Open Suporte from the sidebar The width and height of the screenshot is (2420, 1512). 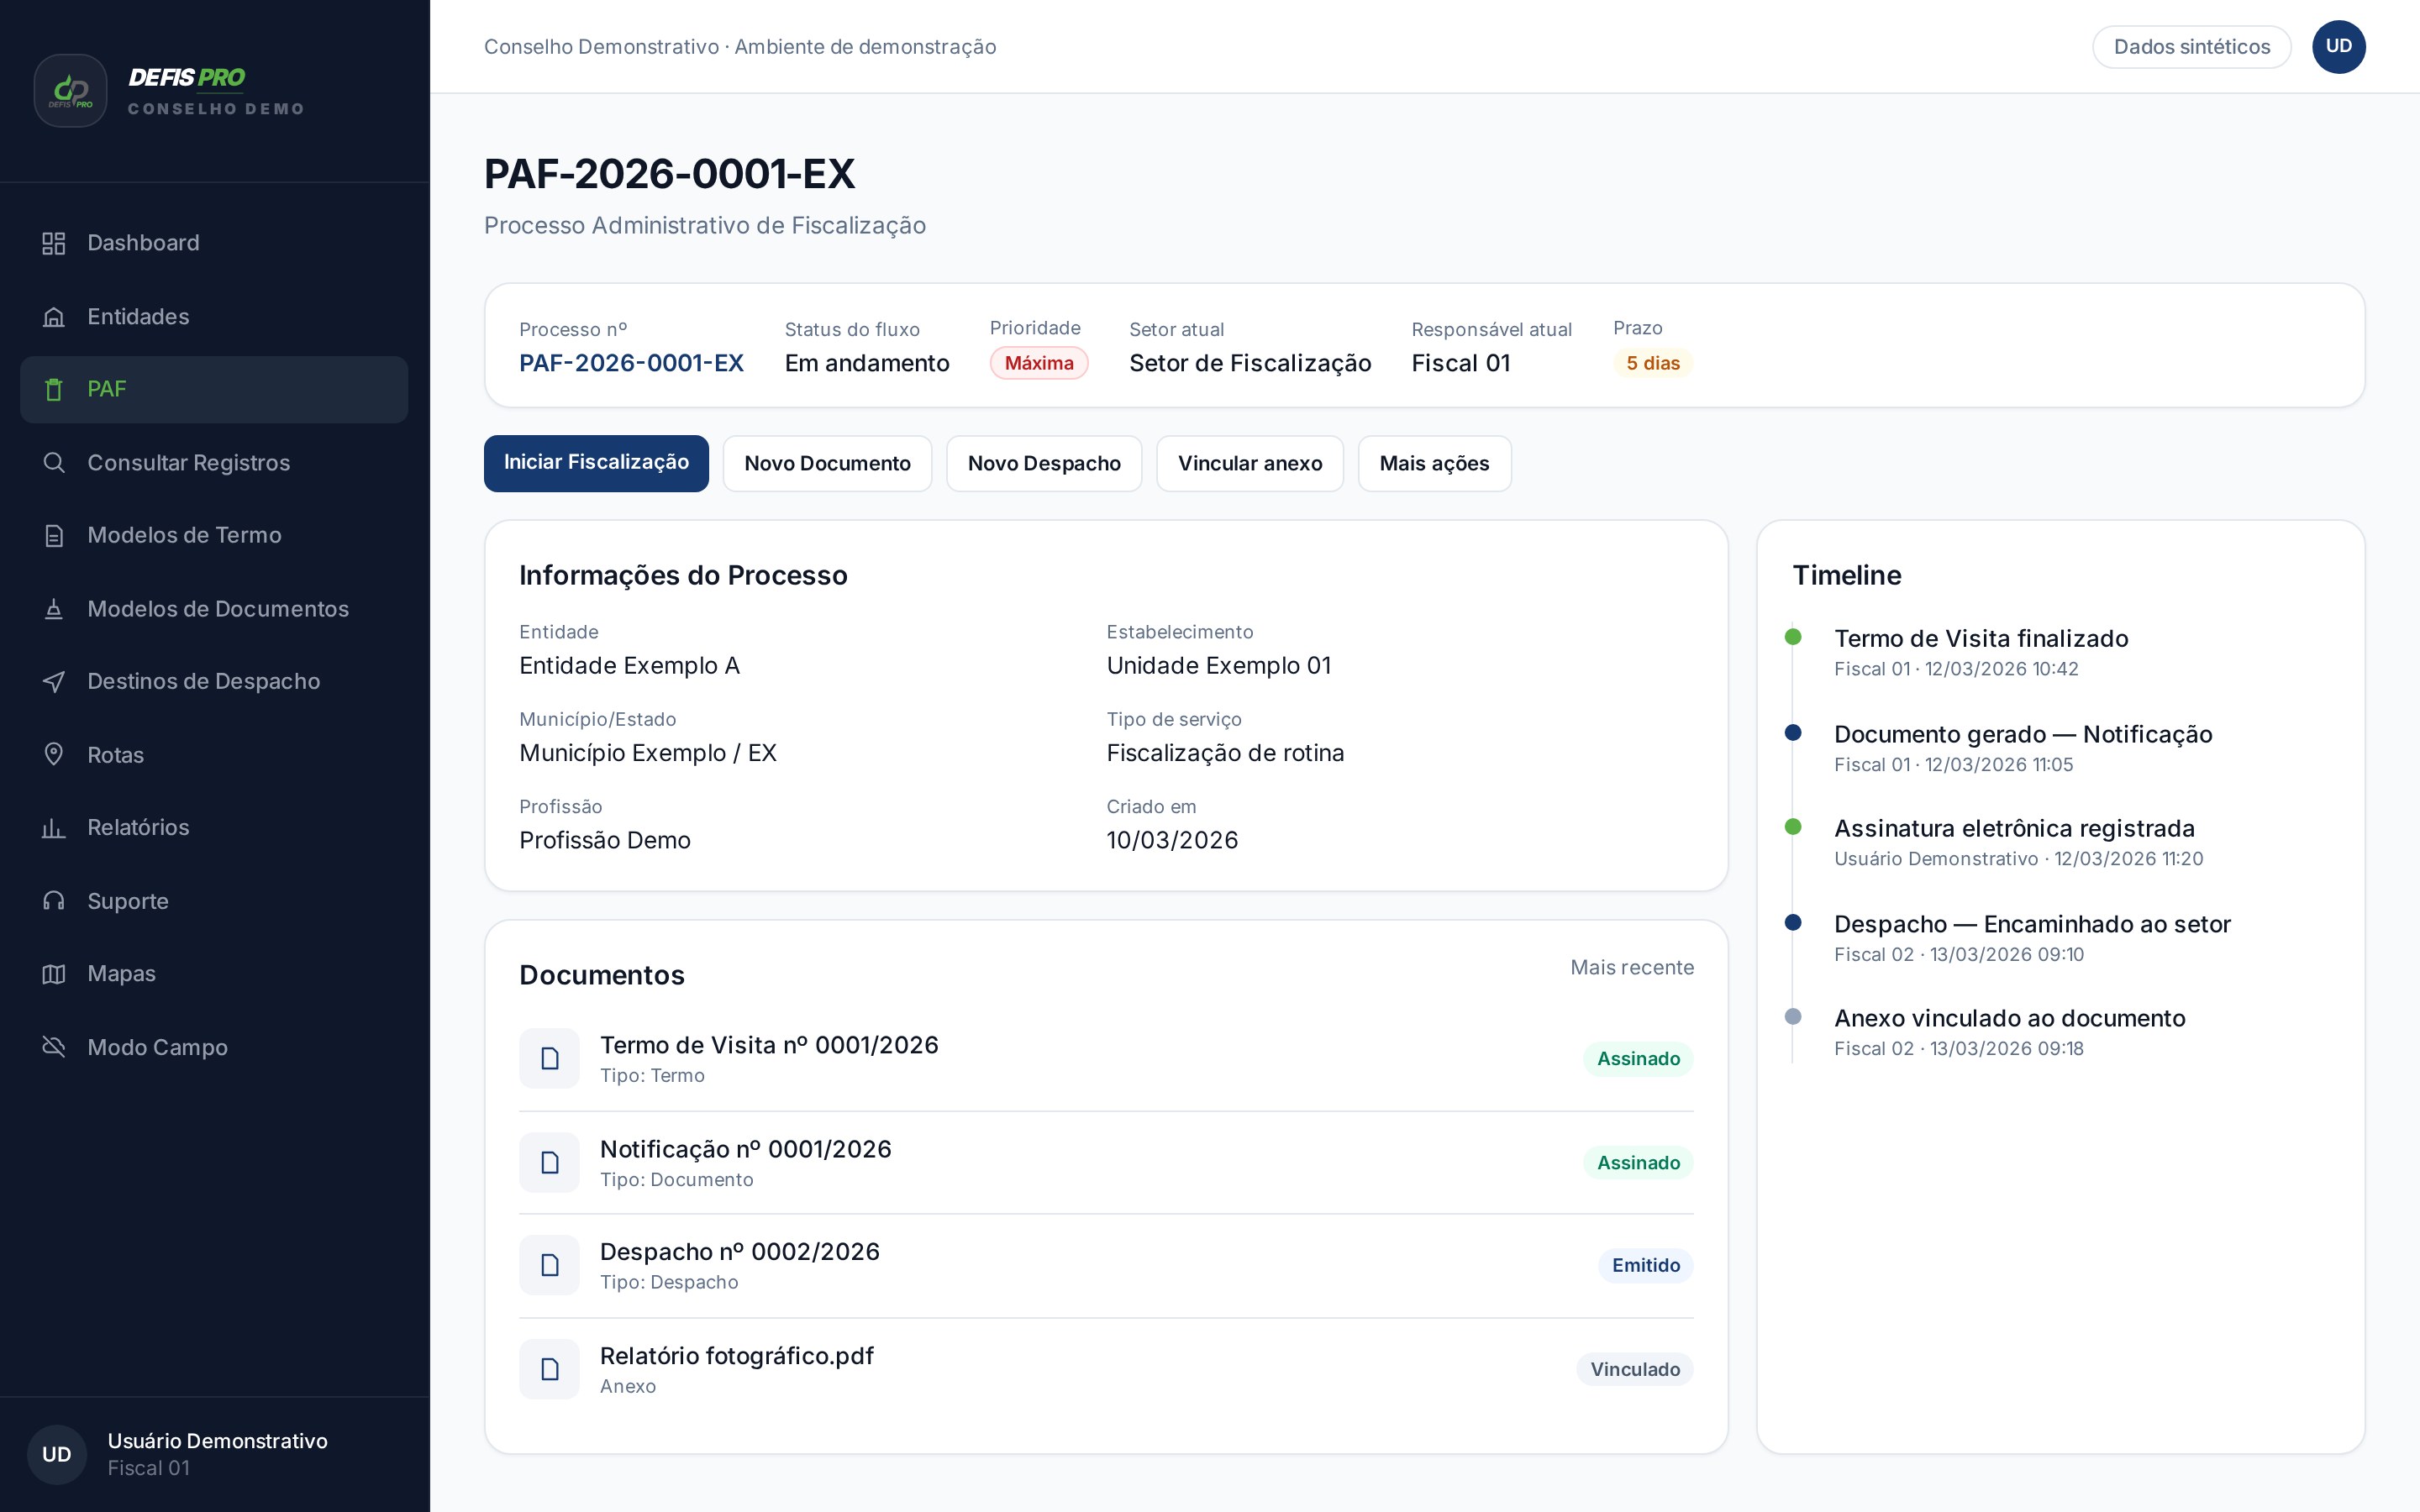tap(214, 901)
